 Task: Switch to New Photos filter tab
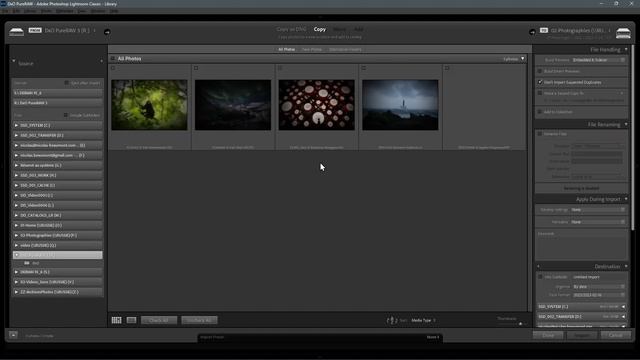point(312,49)
